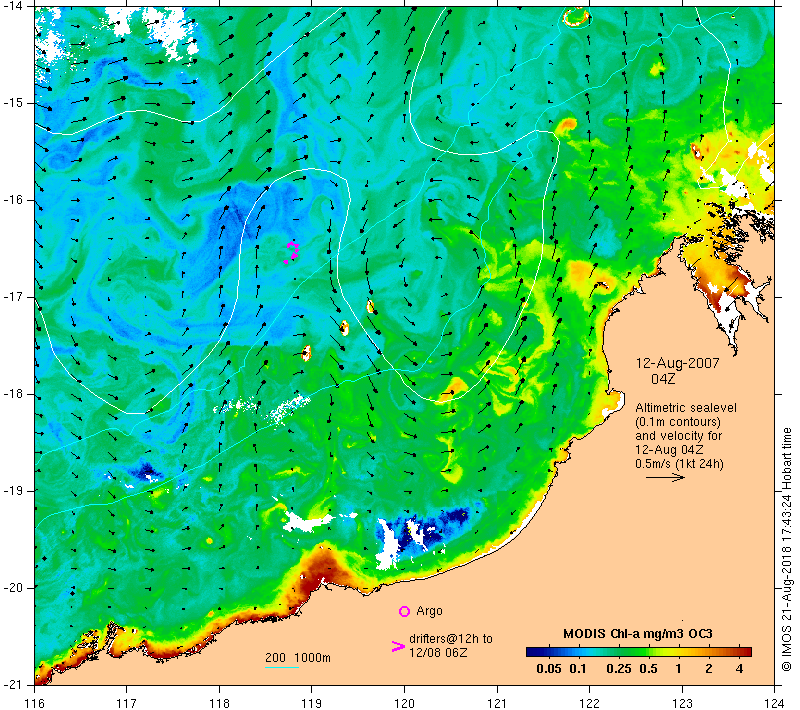Image resolution: width=800 pixels, height=710 pixels.
Task: Click the longitude axis label "119"
Action: coord(311,703)
